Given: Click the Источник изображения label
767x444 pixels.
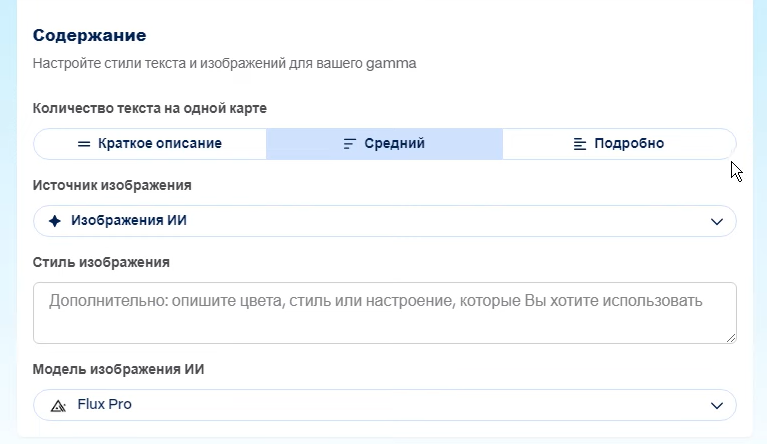Looking at the screenshot, I should pos(112,185).
